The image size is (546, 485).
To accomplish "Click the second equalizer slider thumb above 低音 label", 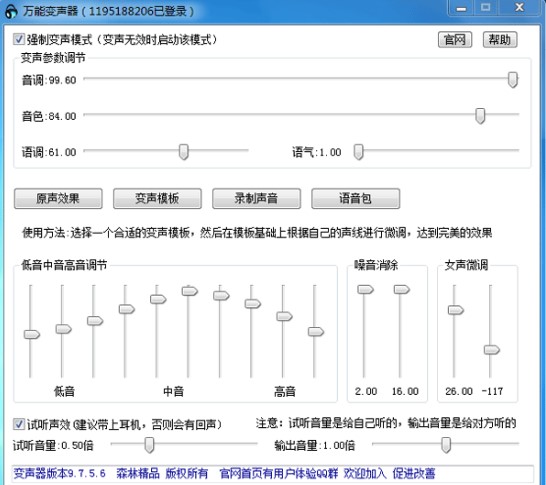I will click(63, 329).
